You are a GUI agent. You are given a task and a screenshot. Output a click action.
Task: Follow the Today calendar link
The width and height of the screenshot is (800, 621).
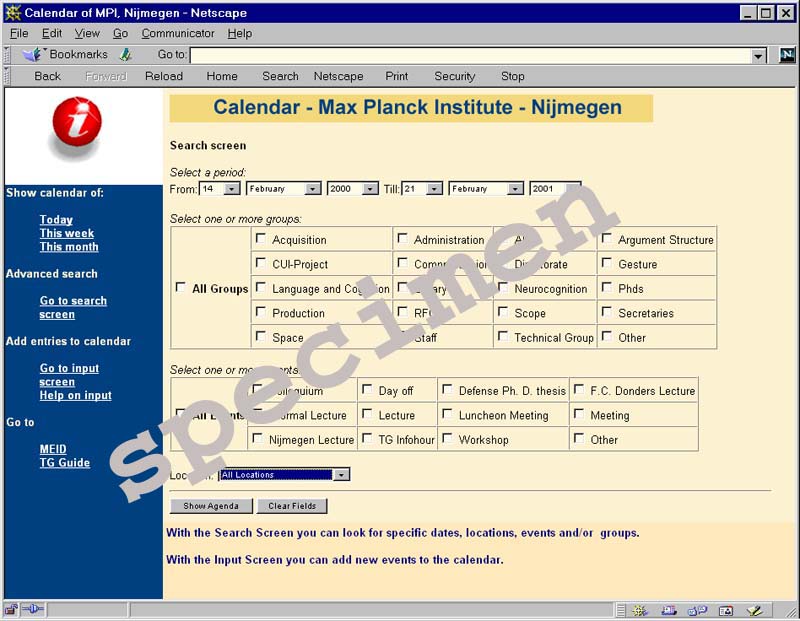click(56, 219)
